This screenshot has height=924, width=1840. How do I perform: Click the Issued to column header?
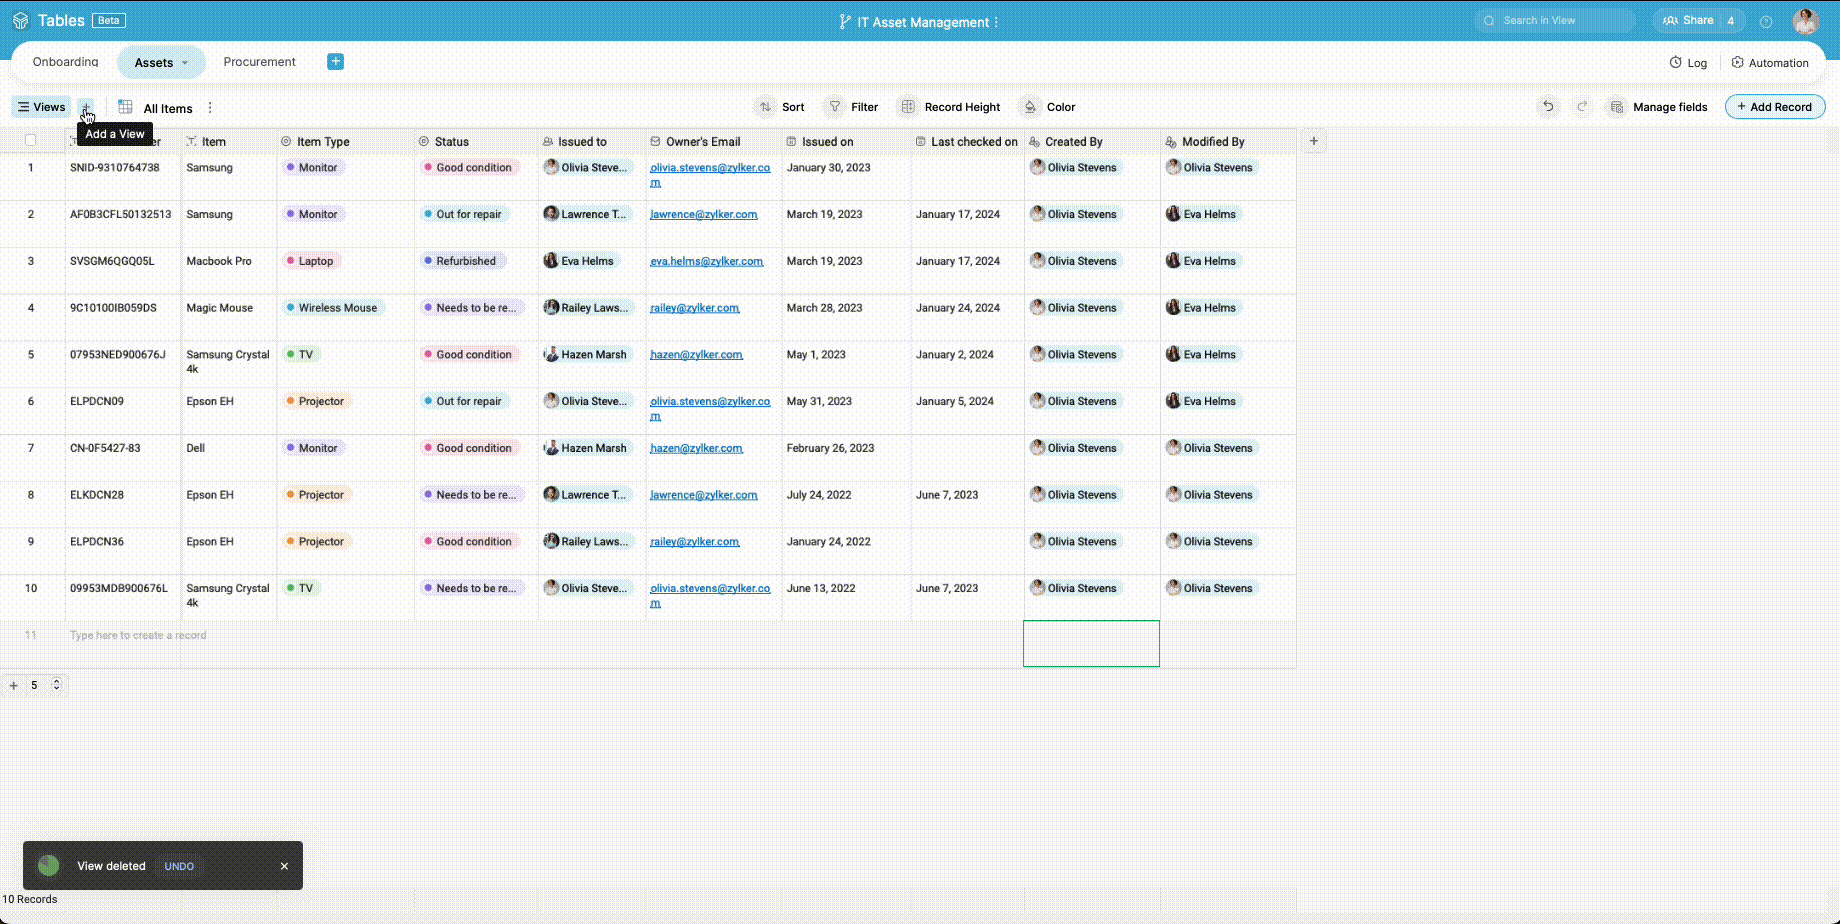tap(592, 142)
